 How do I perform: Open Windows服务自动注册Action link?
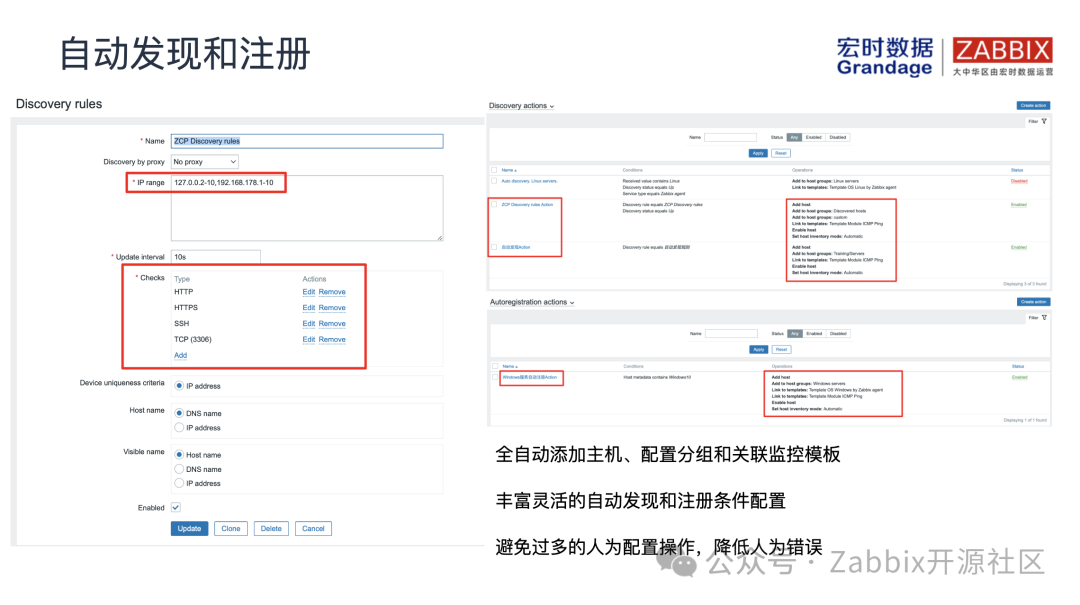click(530, 378)
